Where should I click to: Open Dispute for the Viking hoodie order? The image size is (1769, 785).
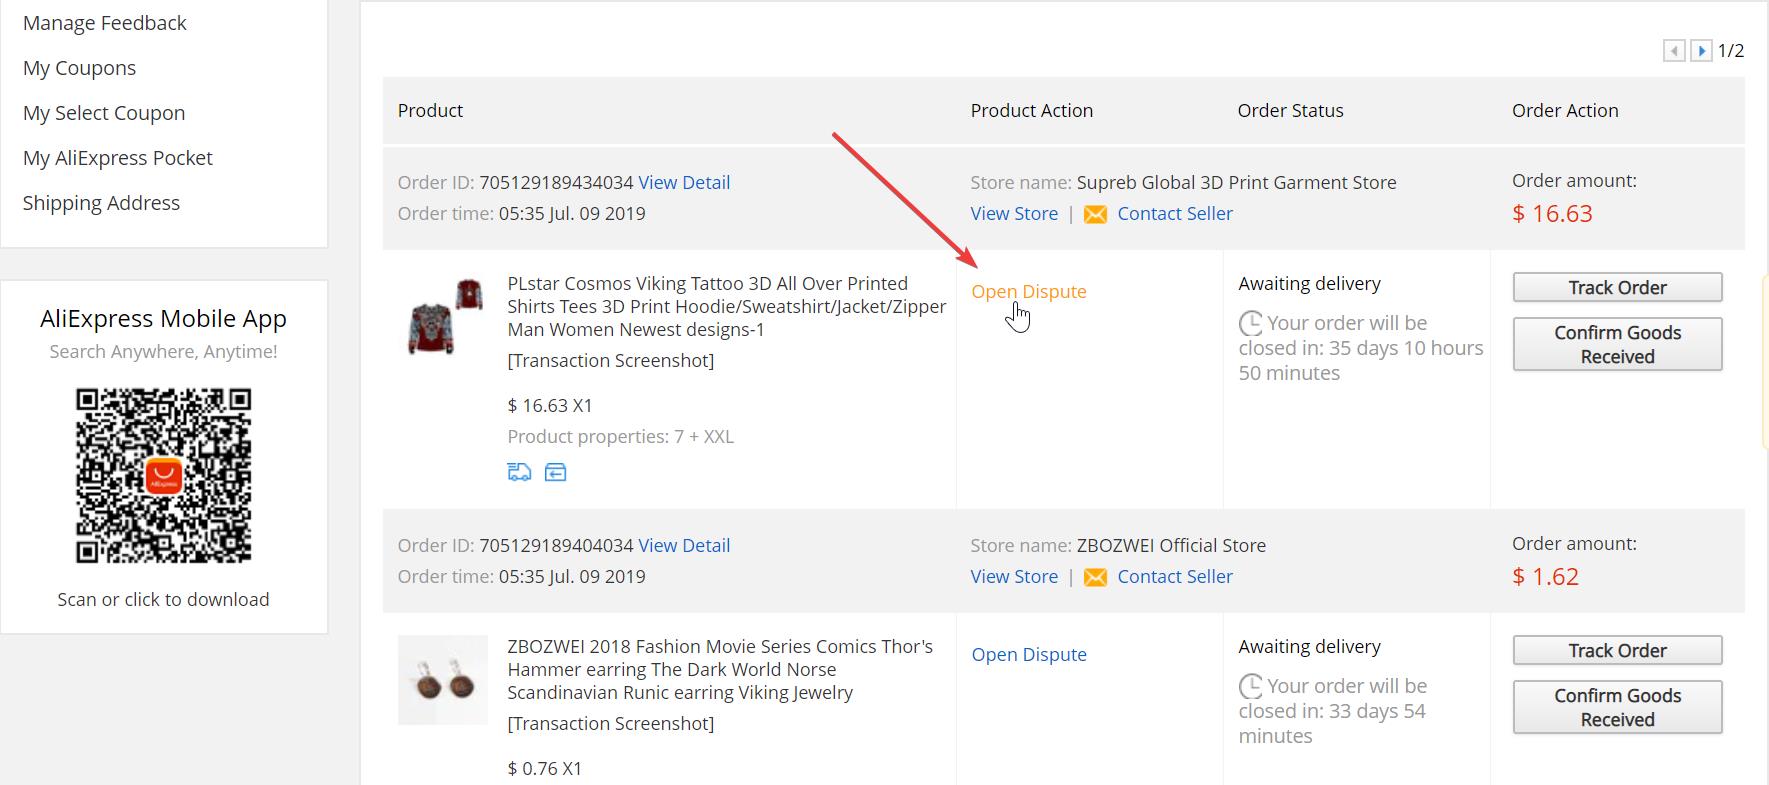(x=1028, y=292)
